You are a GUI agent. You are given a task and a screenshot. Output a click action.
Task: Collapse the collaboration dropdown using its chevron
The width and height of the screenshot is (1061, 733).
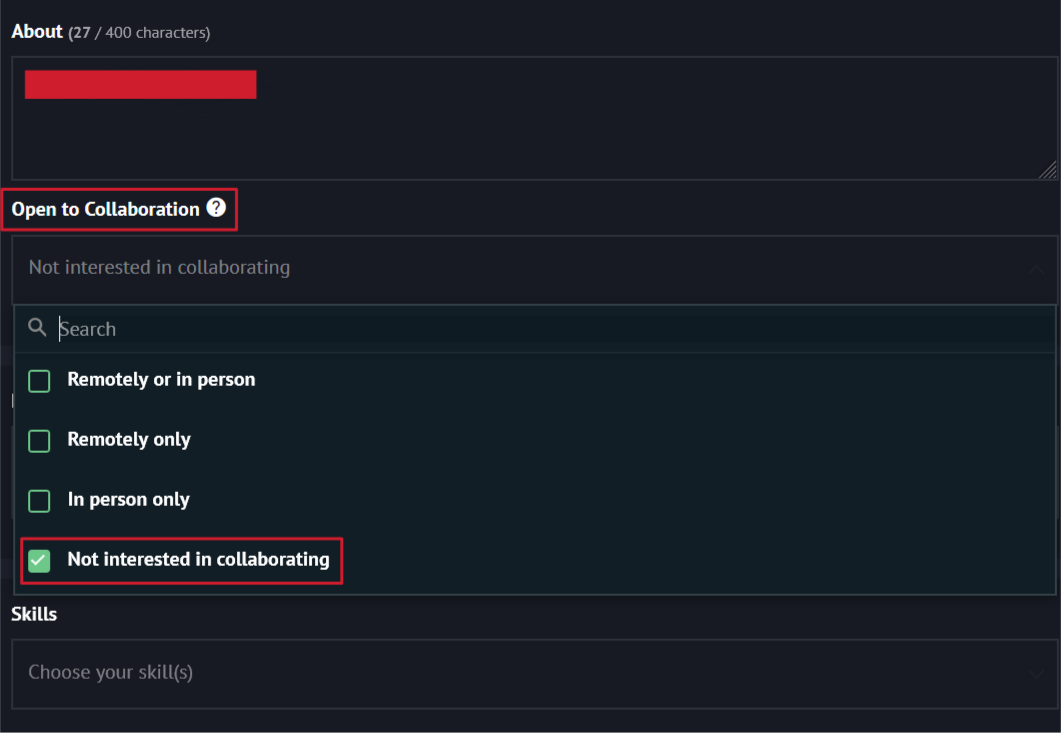(1035, 269)
